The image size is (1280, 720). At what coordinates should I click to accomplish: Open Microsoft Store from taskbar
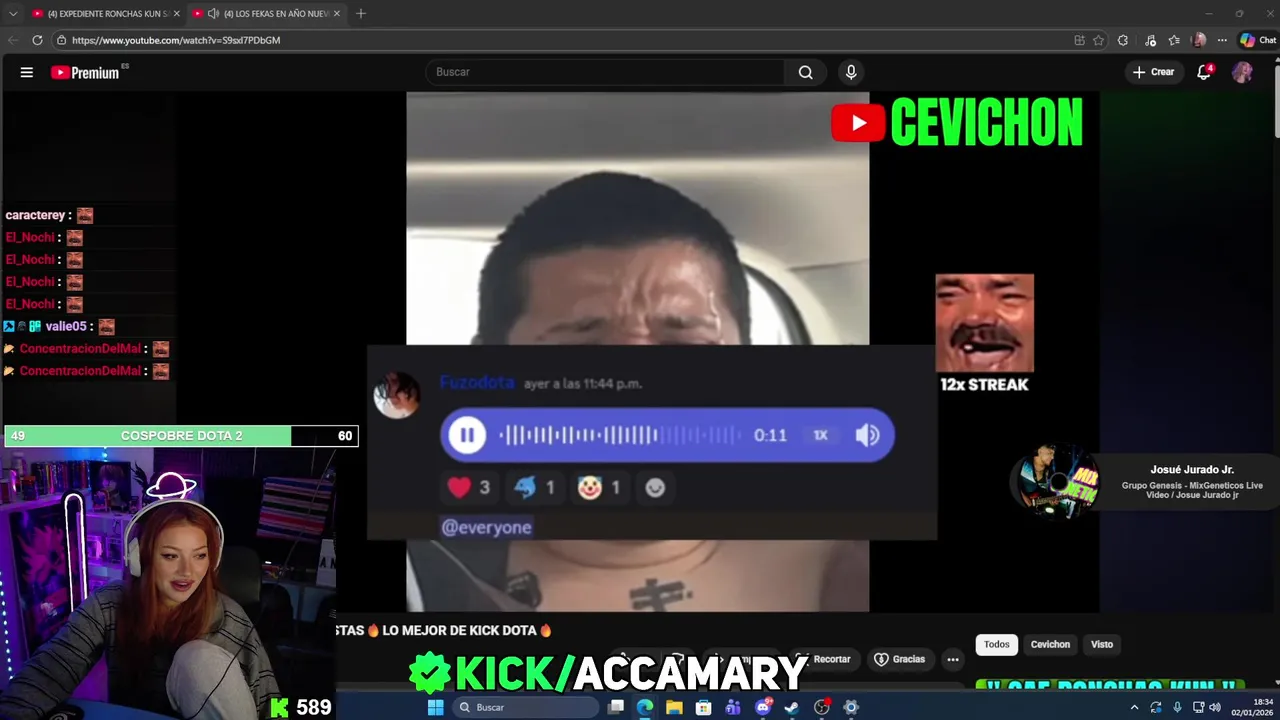click(x=704, y=707)
